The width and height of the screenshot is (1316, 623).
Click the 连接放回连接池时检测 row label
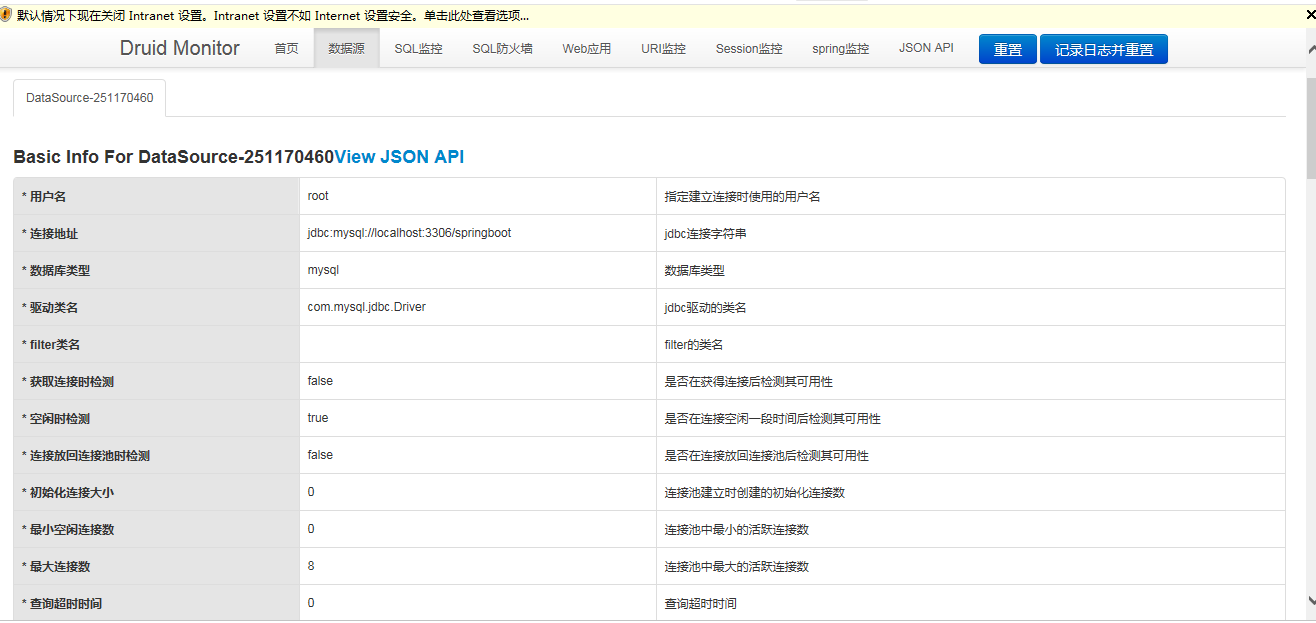[86, 456]
